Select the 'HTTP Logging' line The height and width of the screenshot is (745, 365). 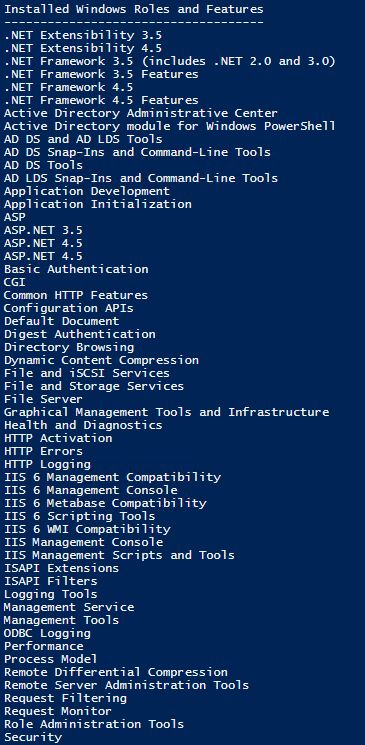point(47,464)
